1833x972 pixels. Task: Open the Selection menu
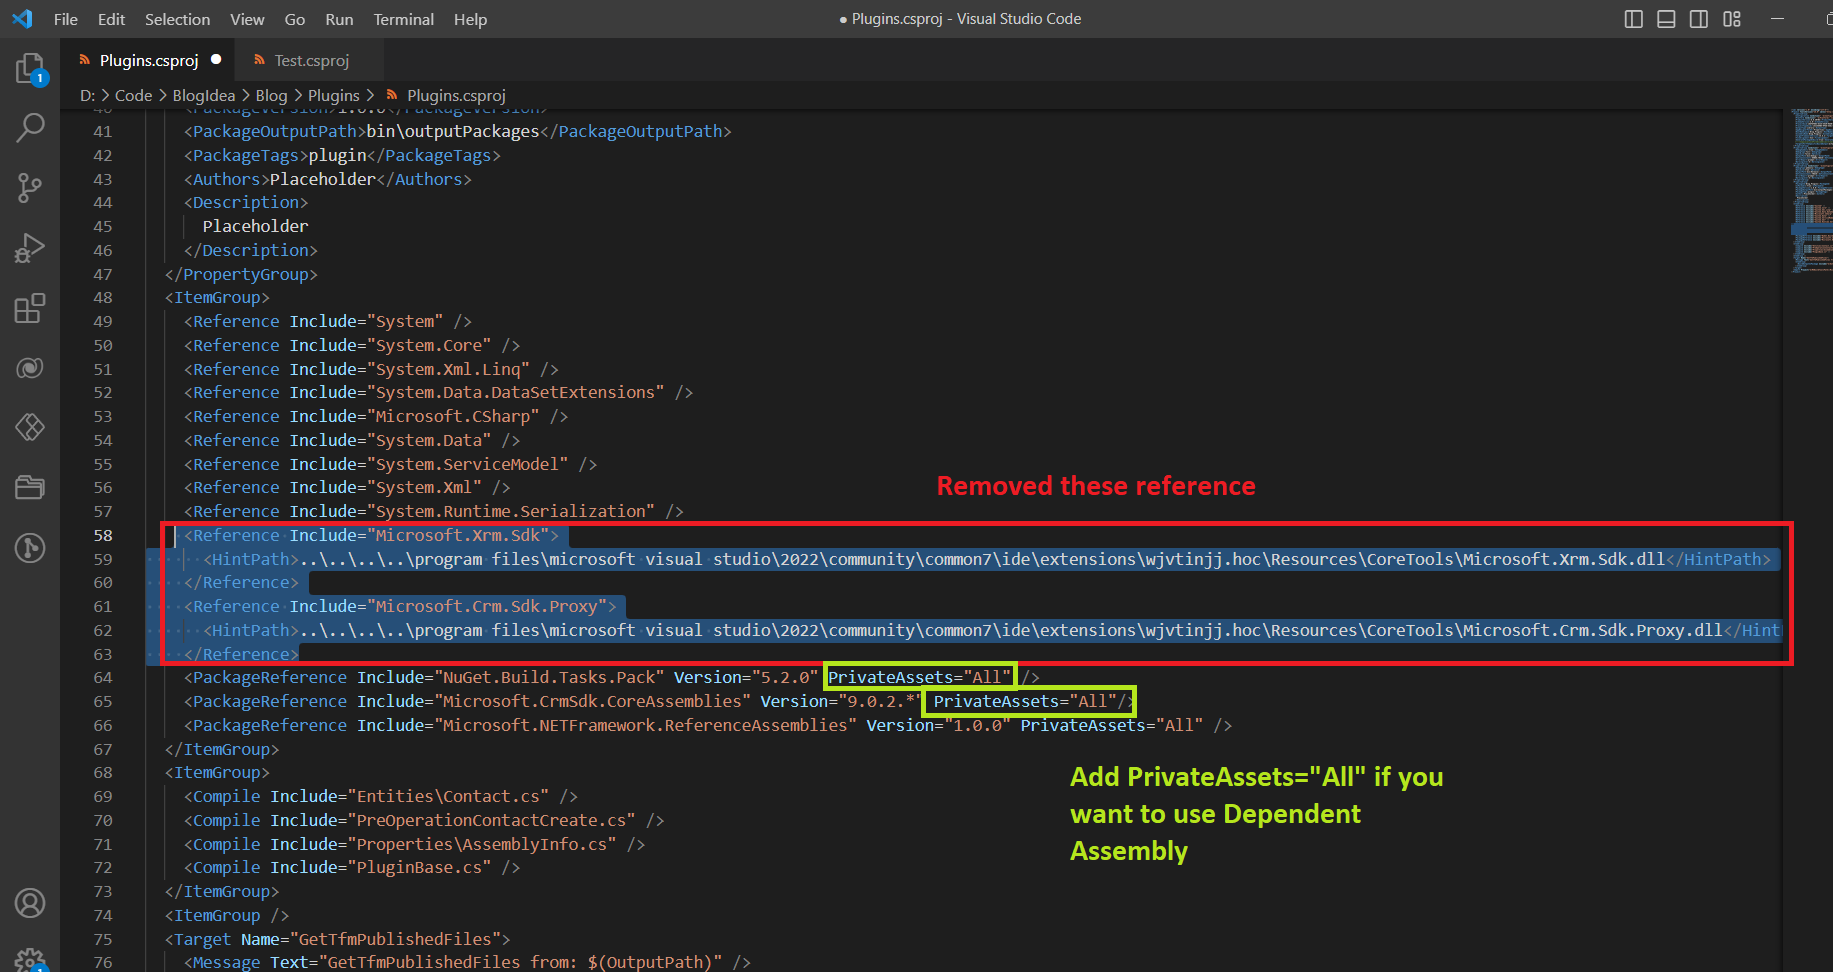tap(178, 19)
